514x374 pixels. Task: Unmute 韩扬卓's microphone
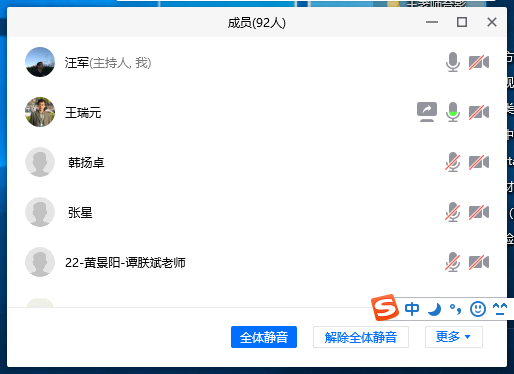(x=453, y=162)
